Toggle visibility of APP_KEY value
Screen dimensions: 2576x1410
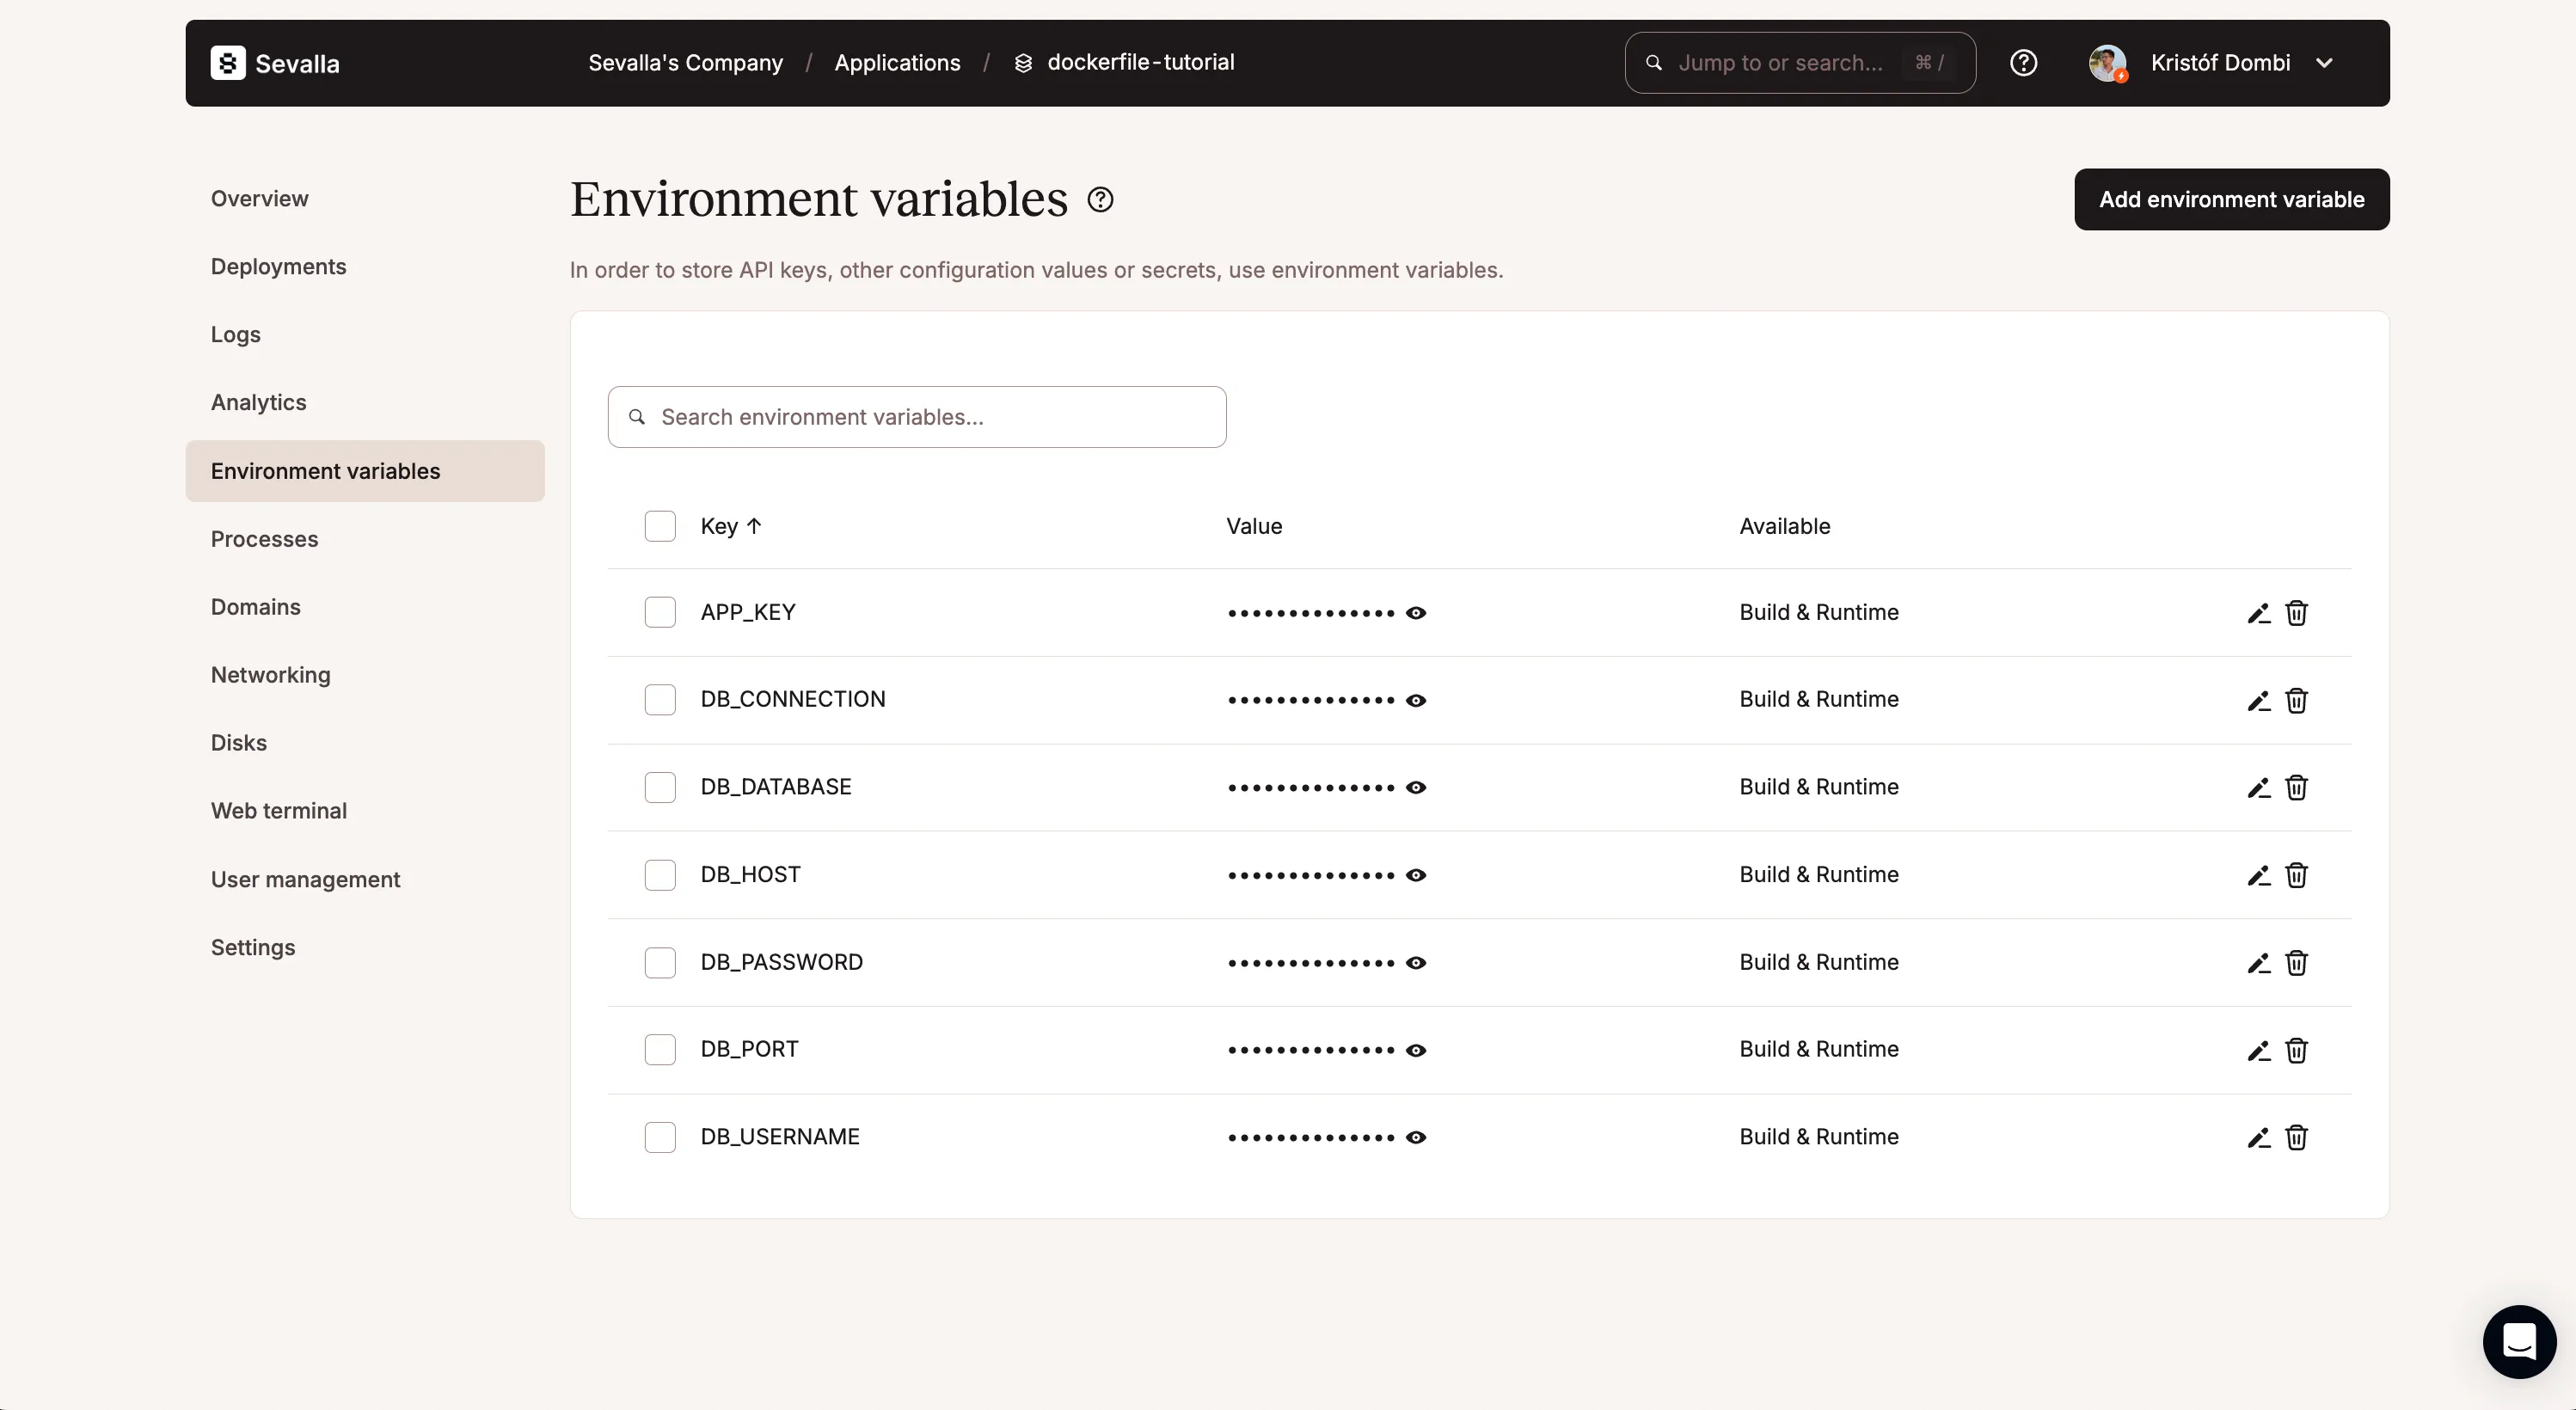pyautogui.click(x=1418, y=613)
